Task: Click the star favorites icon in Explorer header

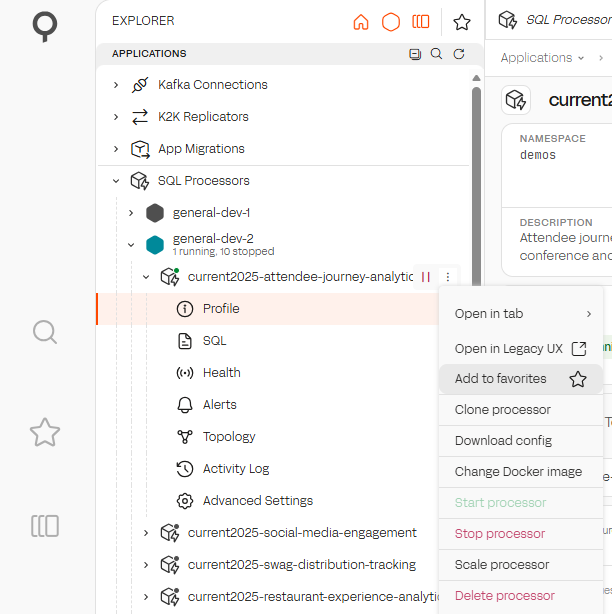Action: [x=462, y=22]
